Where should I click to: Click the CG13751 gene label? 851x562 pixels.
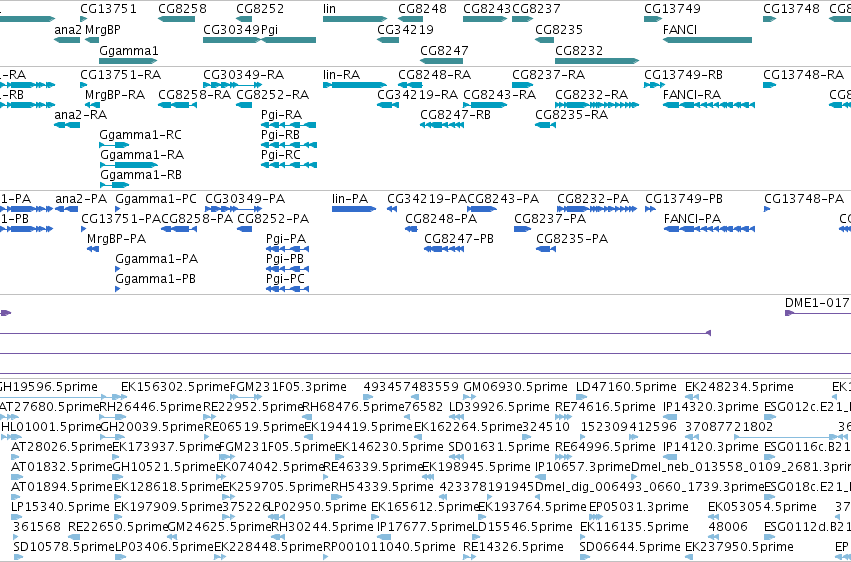pos(109,9)
